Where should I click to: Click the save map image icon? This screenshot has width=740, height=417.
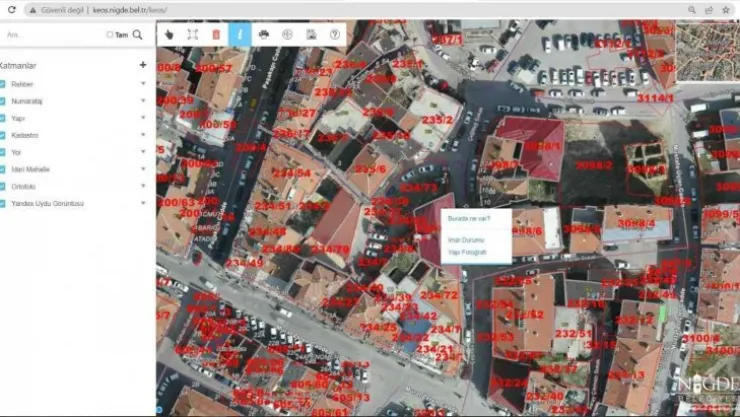coord(311,34)
